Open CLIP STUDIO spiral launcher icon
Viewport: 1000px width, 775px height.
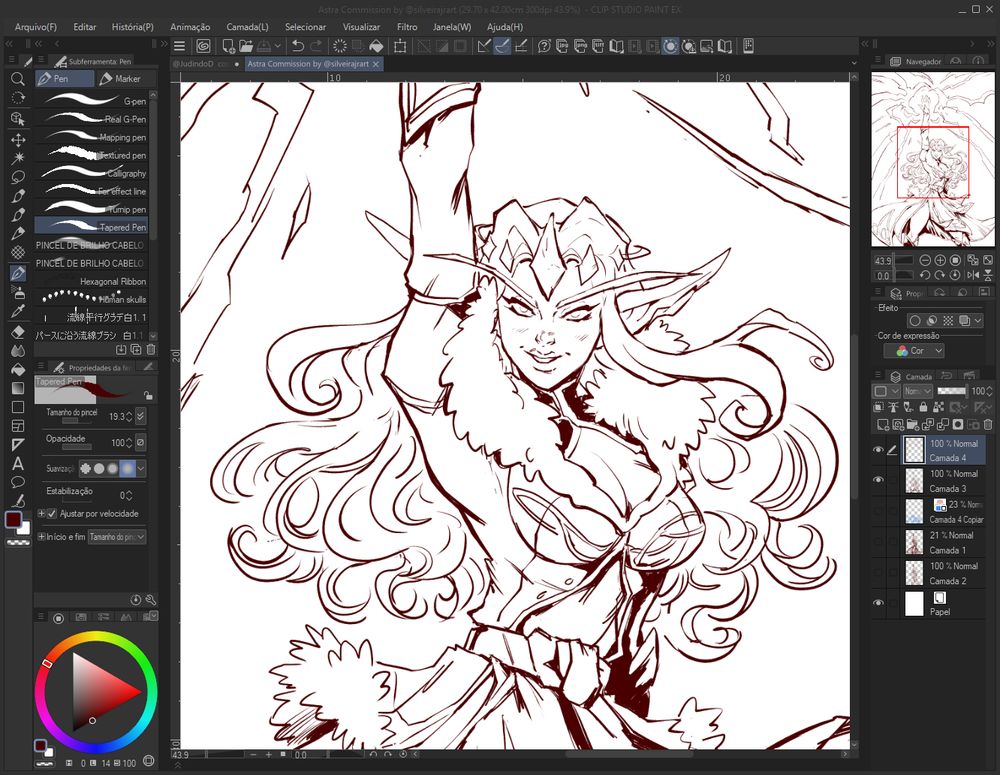[203, 46]
